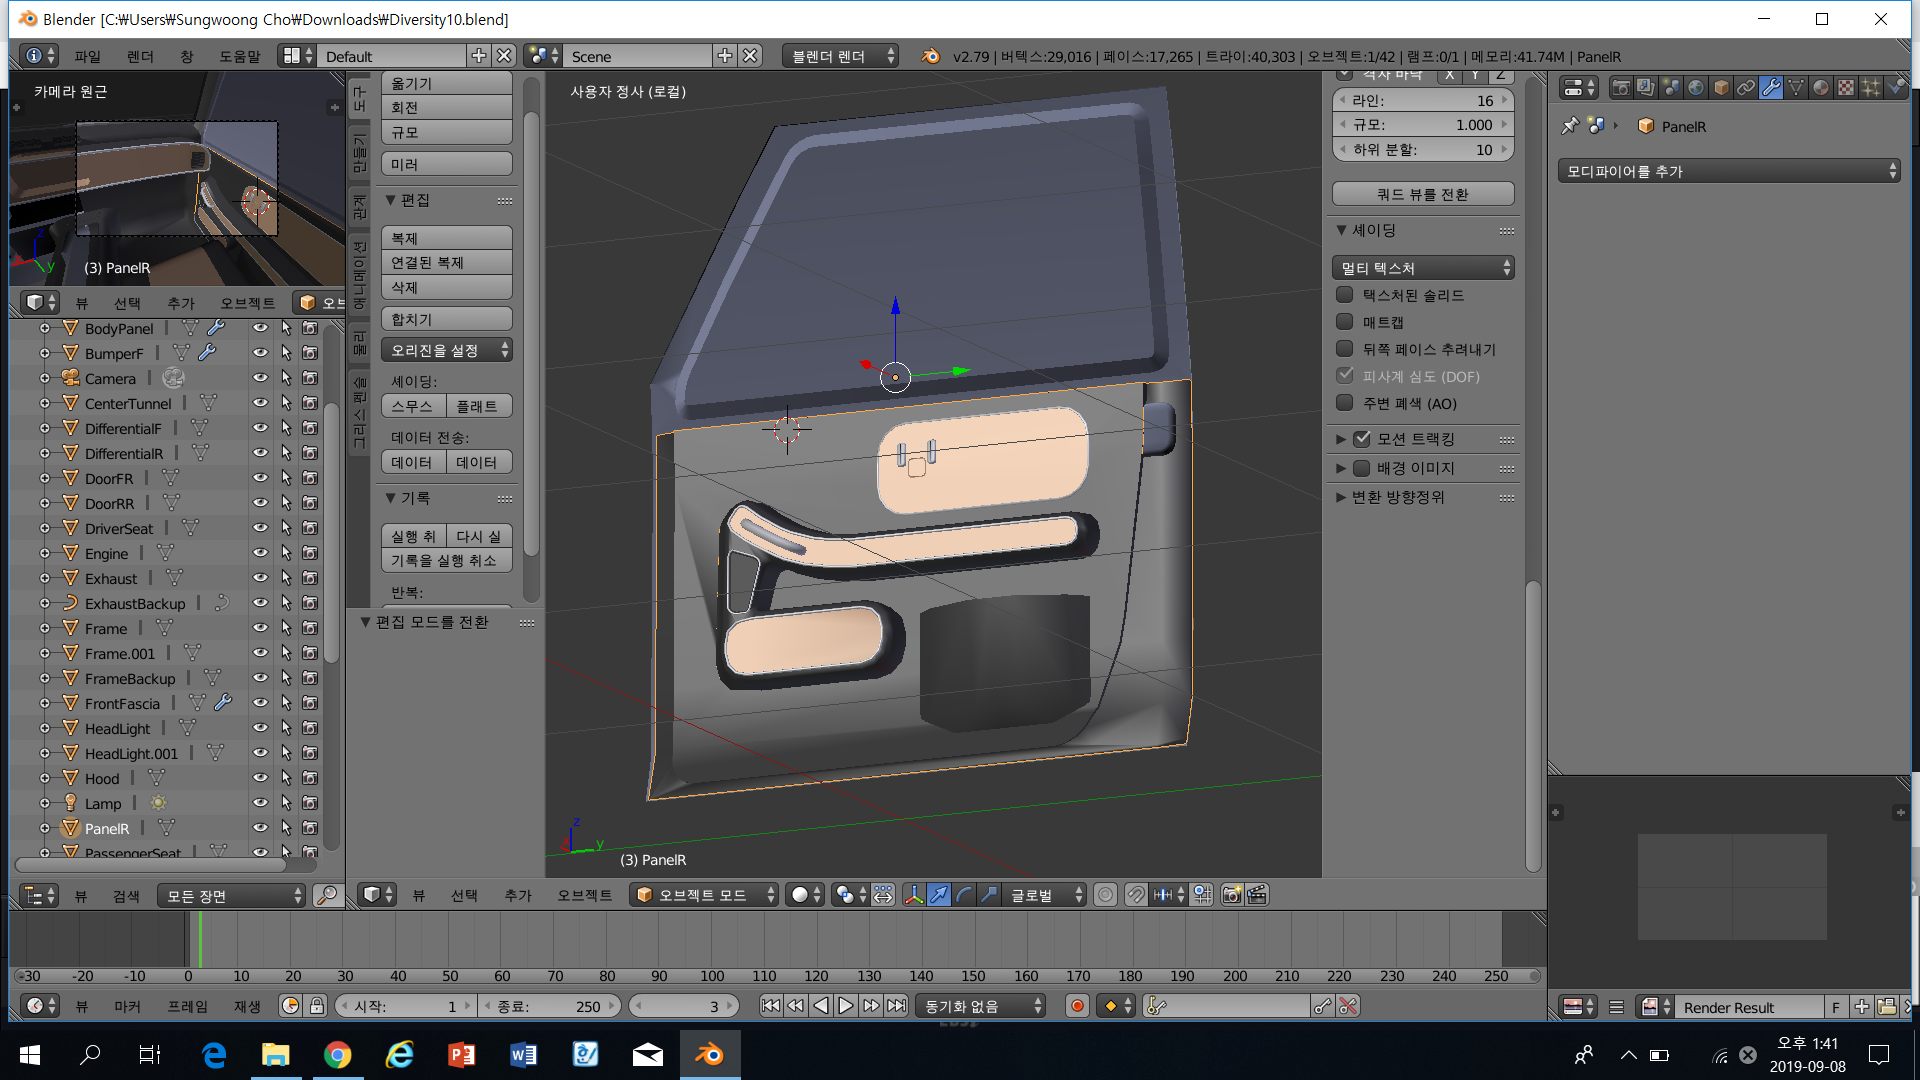
Task: Open the World properties globe tab
Action: tap(1696, 88)
